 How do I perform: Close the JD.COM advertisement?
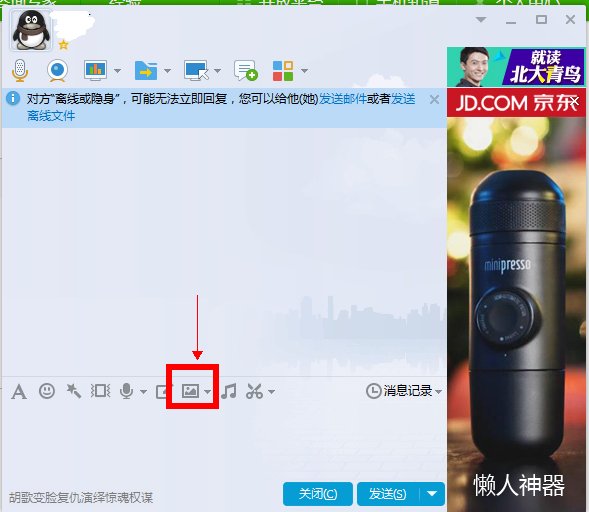coord(574,100)
